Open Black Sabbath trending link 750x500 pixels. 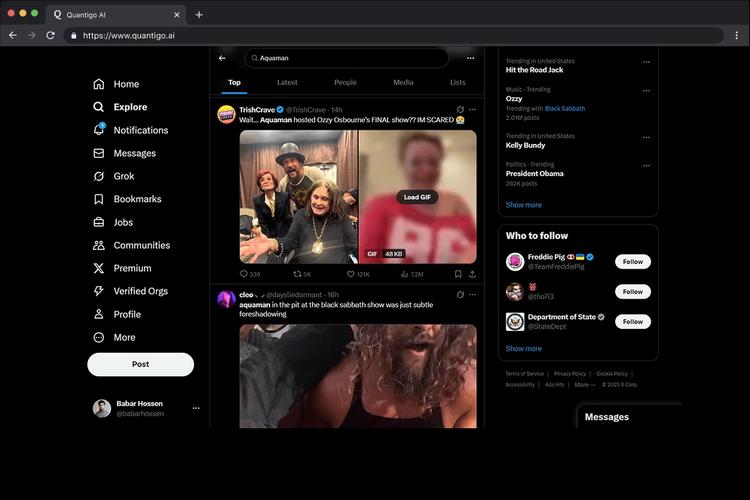[x=565, y=109]
